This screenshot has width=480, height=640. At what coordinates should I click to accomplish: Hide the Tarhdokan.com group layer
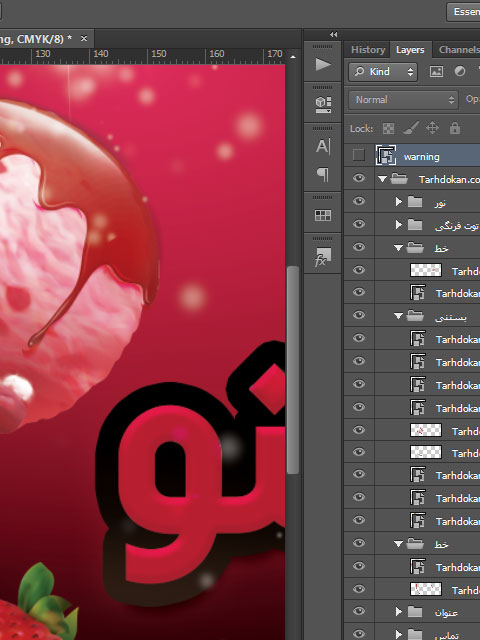click(359, 178)
